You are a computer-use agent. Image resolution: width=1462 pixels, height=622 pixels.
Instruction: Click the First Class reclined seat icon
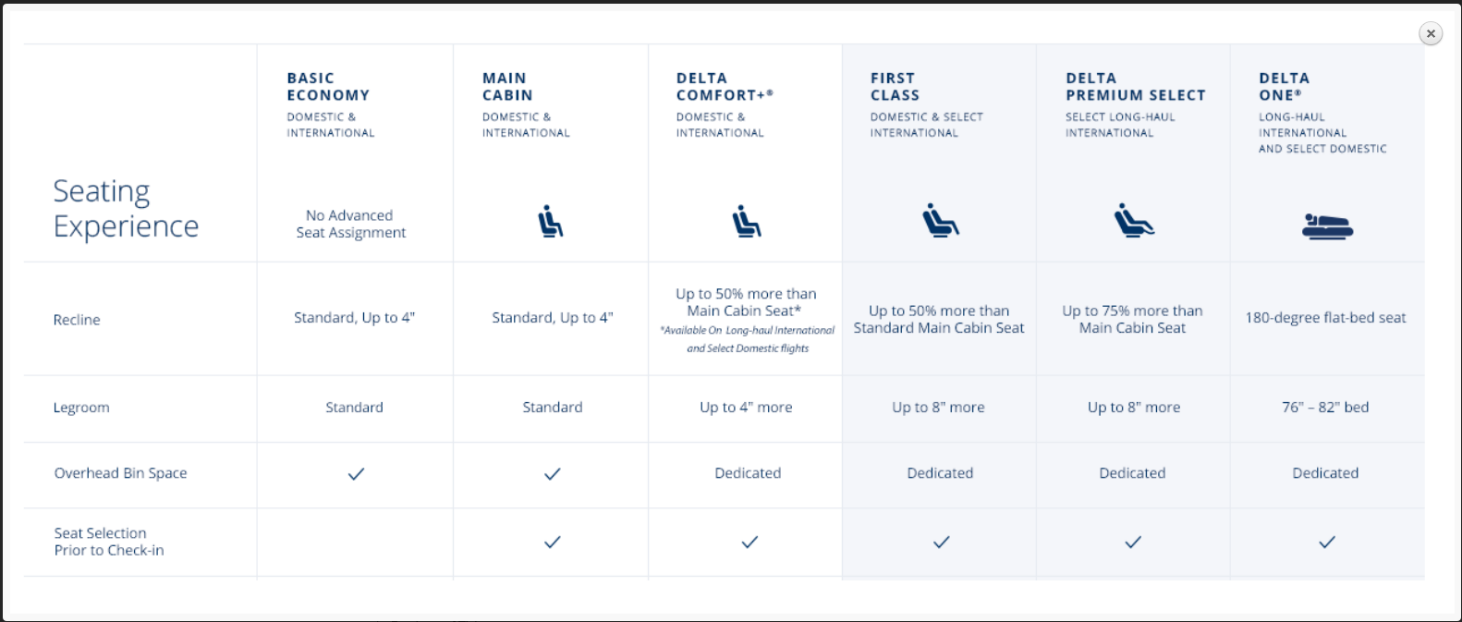click(940, 220)
